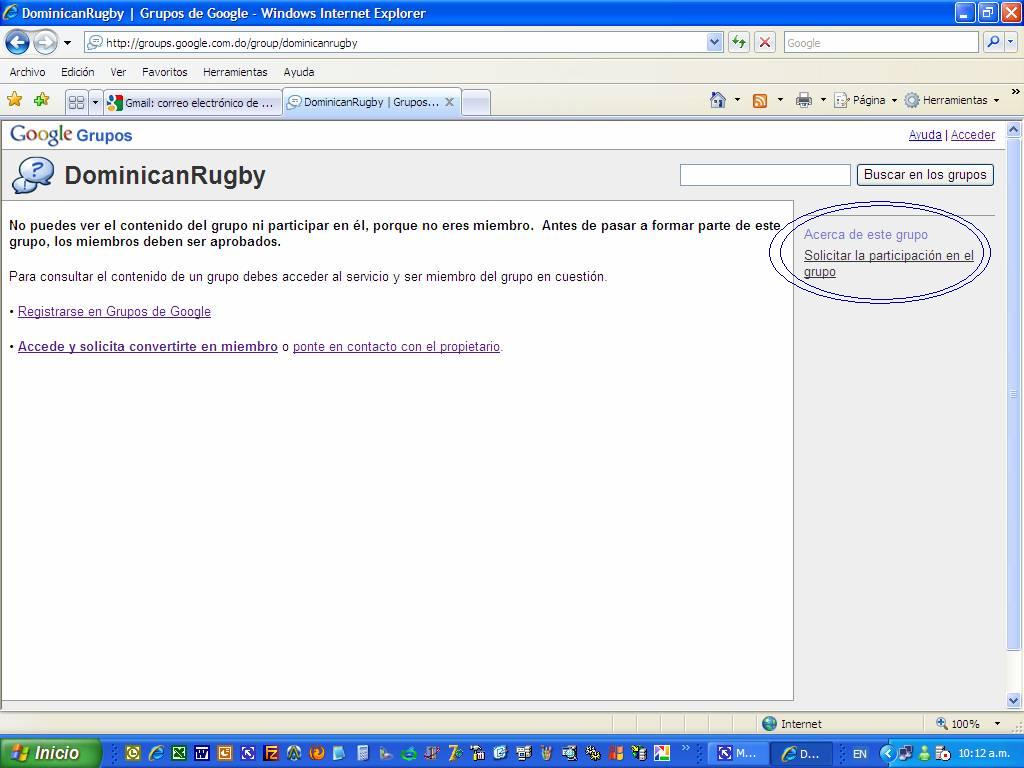The image size is (1024, 768).
Task: Open Registrarse en Grupos de Google link
Action: pyautogui.click(x=114, y=312)
